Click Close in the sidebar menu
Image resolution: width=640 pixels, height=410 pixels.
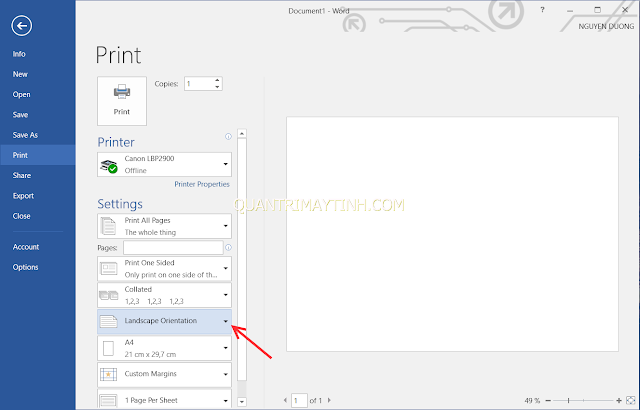coord(21,216)
